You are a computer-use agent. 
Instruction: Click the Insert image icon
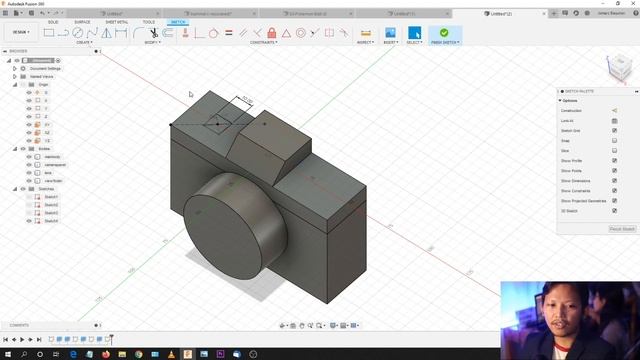point(390,33)
